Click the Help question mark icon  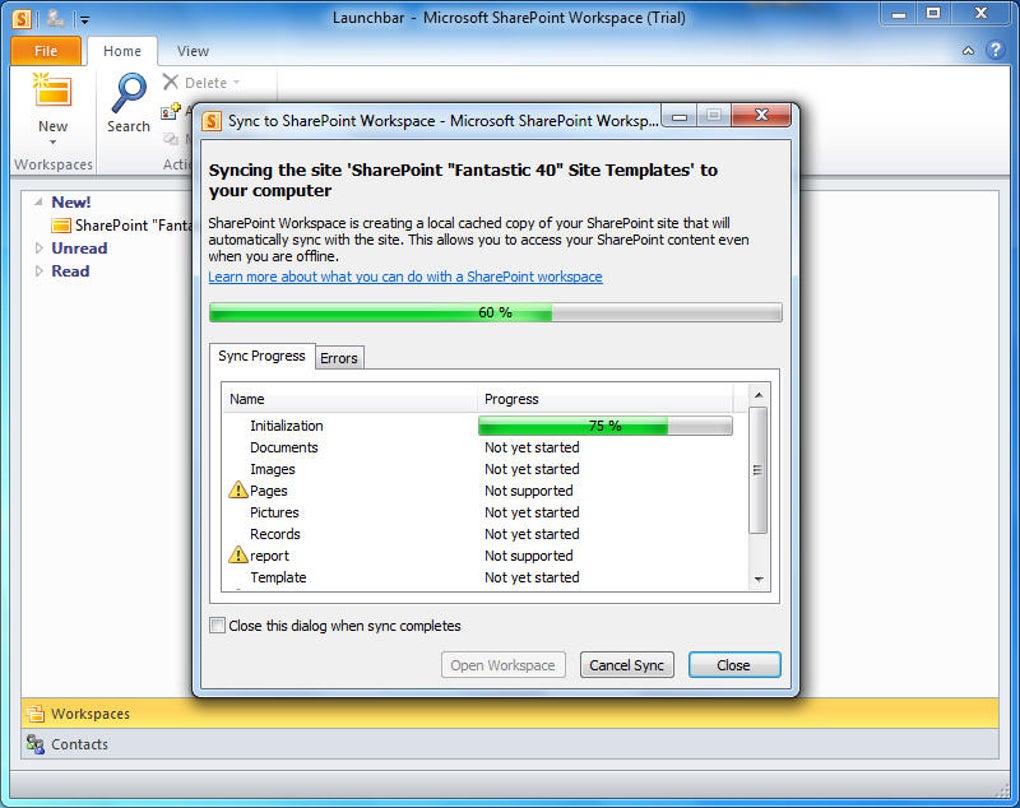(x=995, y=50)
